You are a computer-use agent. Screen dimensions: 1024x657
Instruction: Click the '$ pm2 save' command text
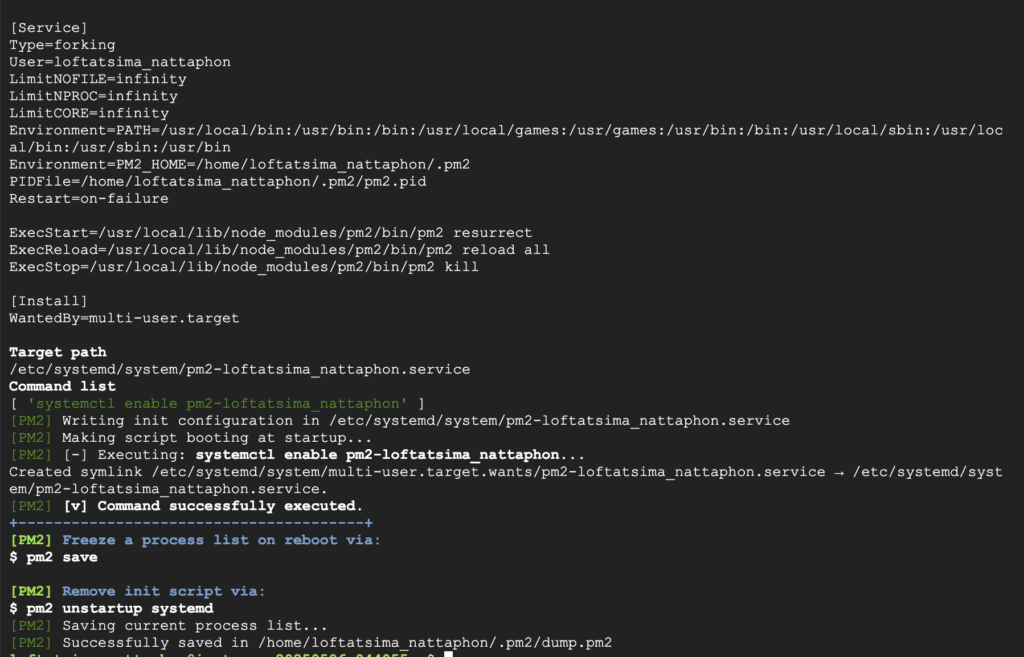53,557
